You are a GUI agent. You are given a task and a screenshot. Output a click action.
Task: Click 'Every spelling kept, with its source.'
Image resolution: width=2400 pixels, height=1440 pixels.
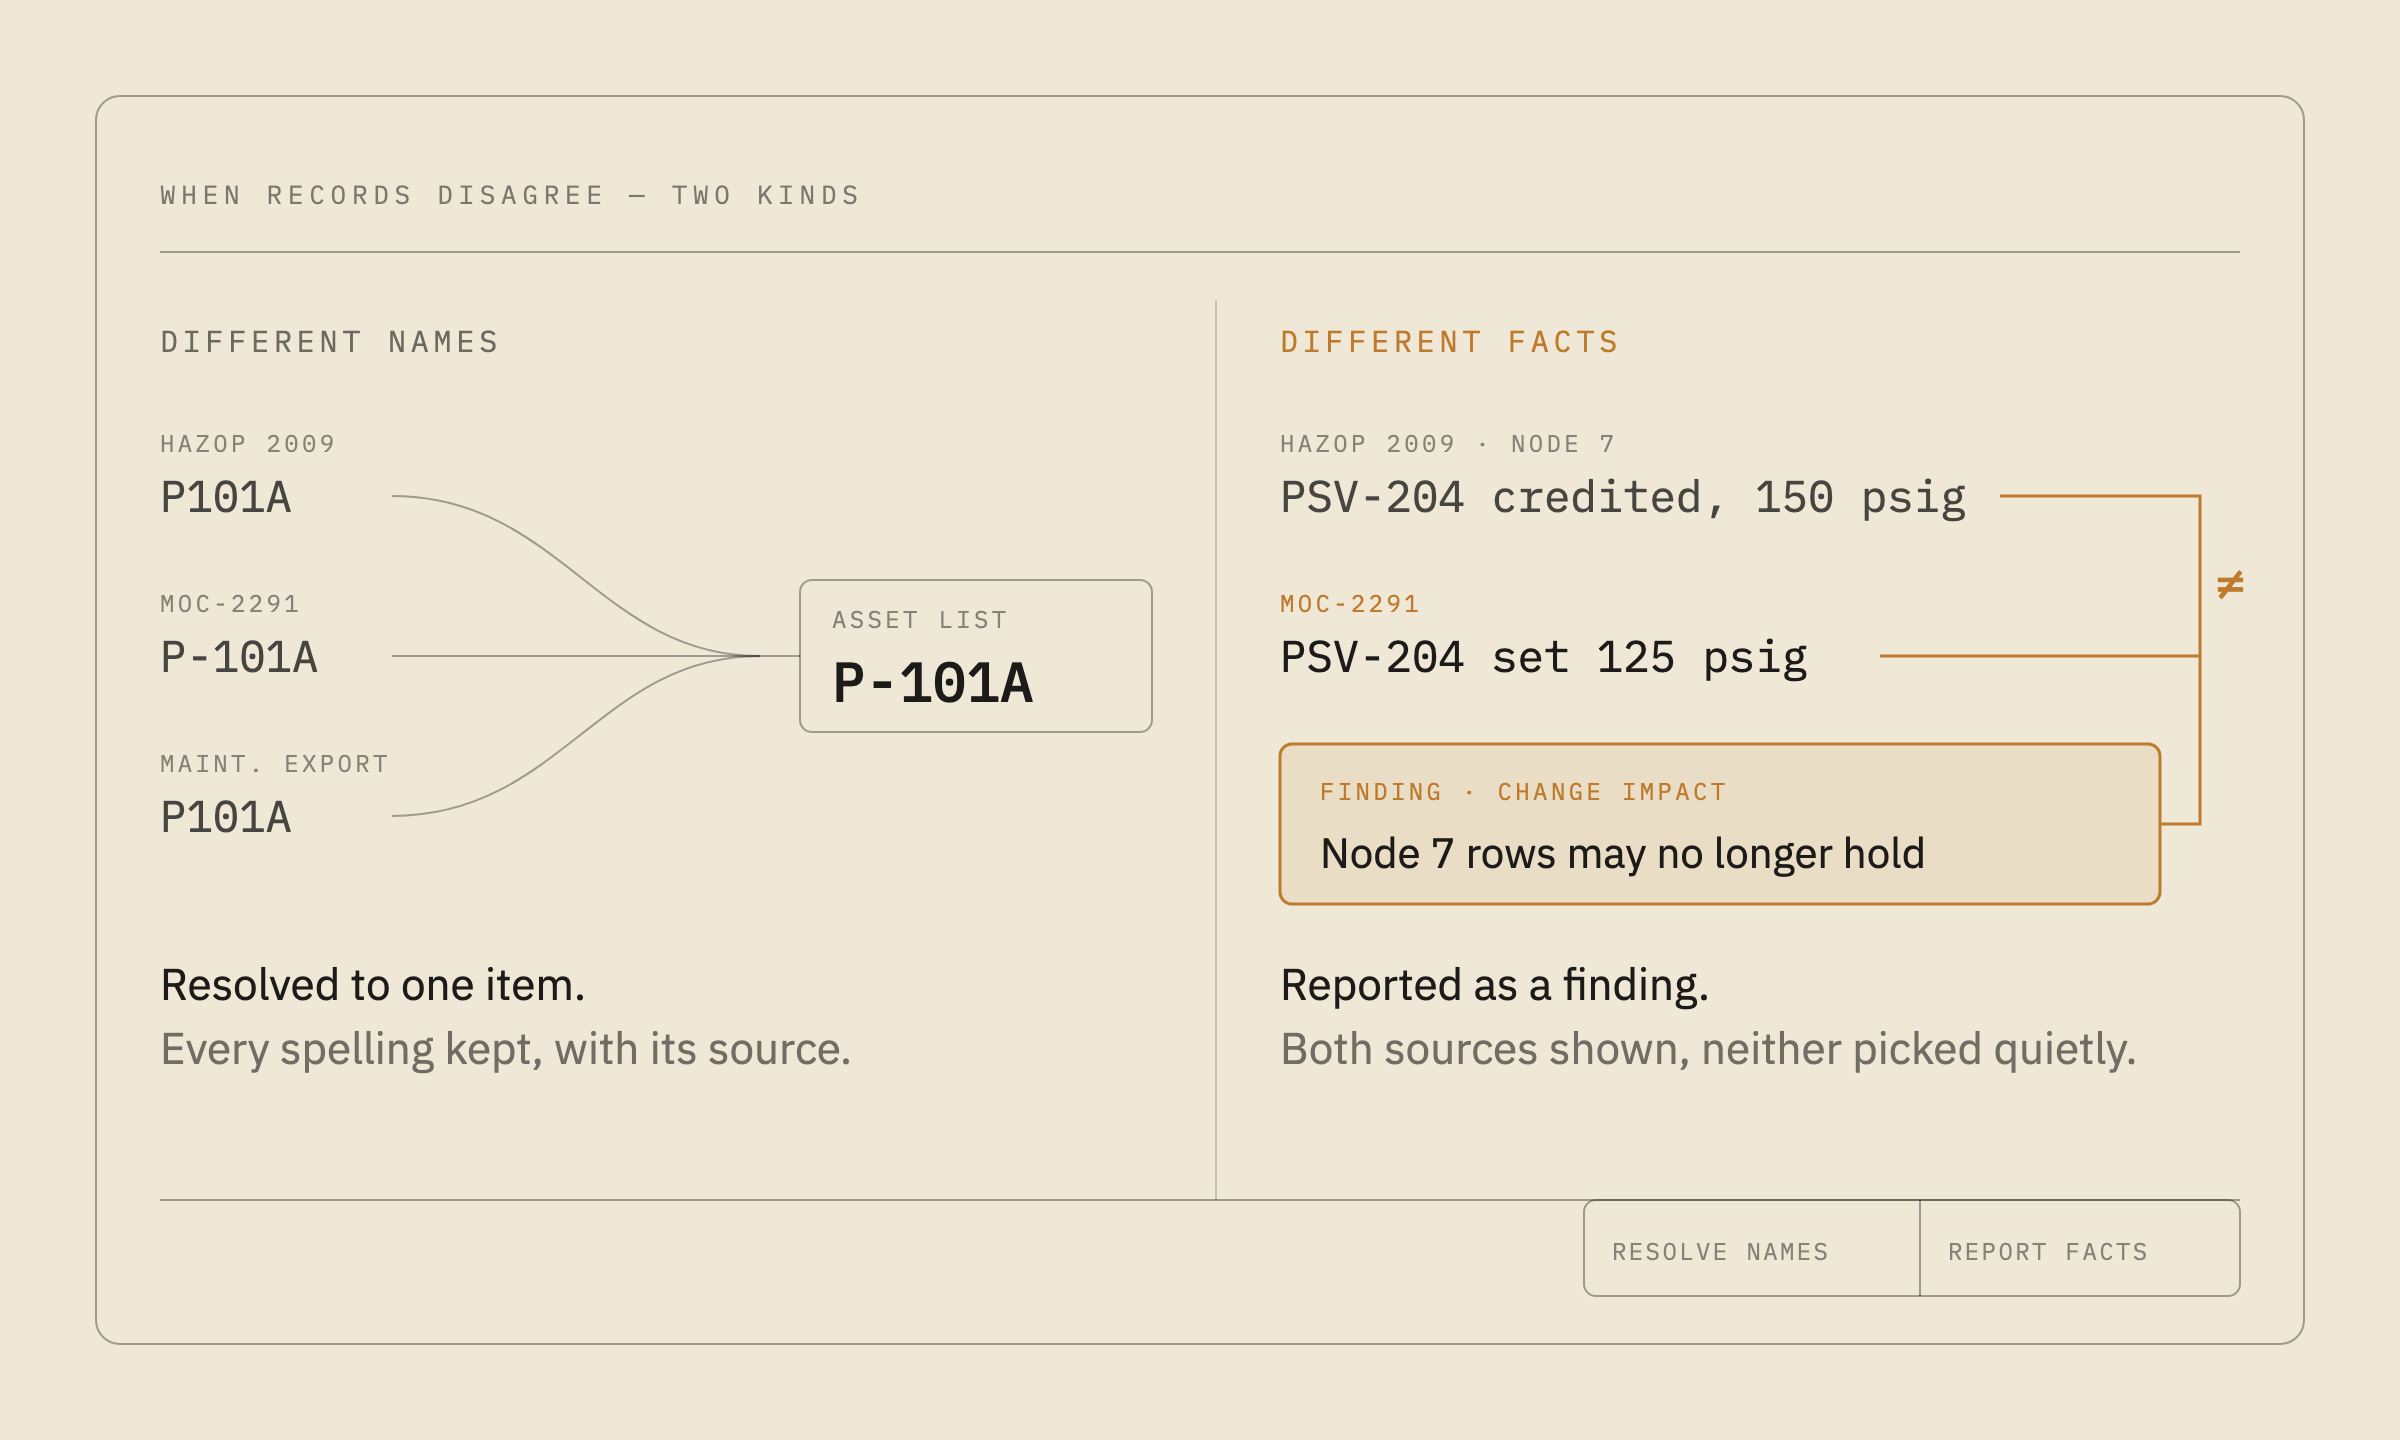(506, 1050)
